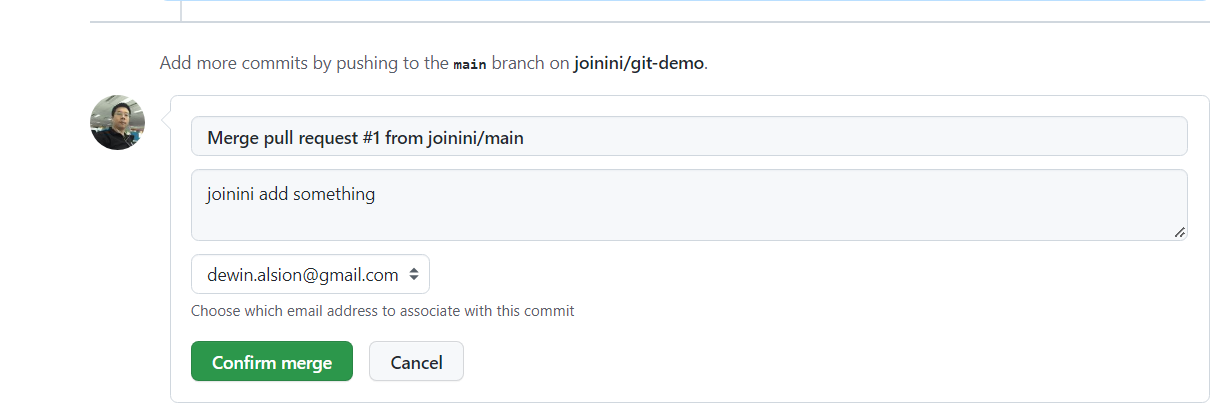
Task: Click the user avatar photo
Action: (x=117, y=123)
